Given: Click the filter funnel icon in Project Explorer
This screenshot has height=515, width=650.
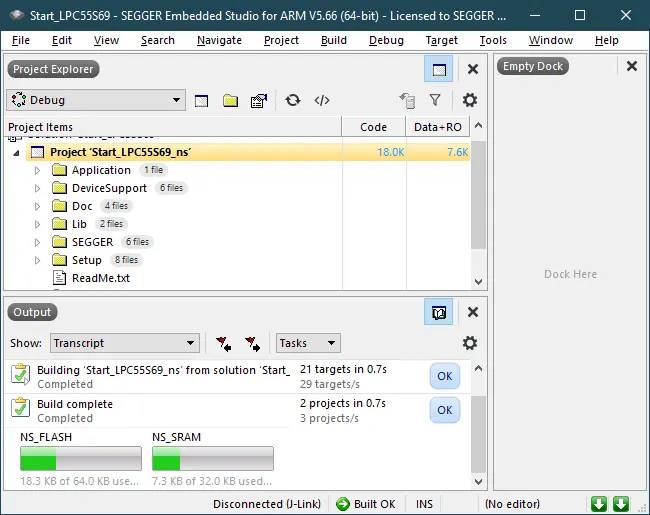Looking at the screenshot, I should coord(435,100).
